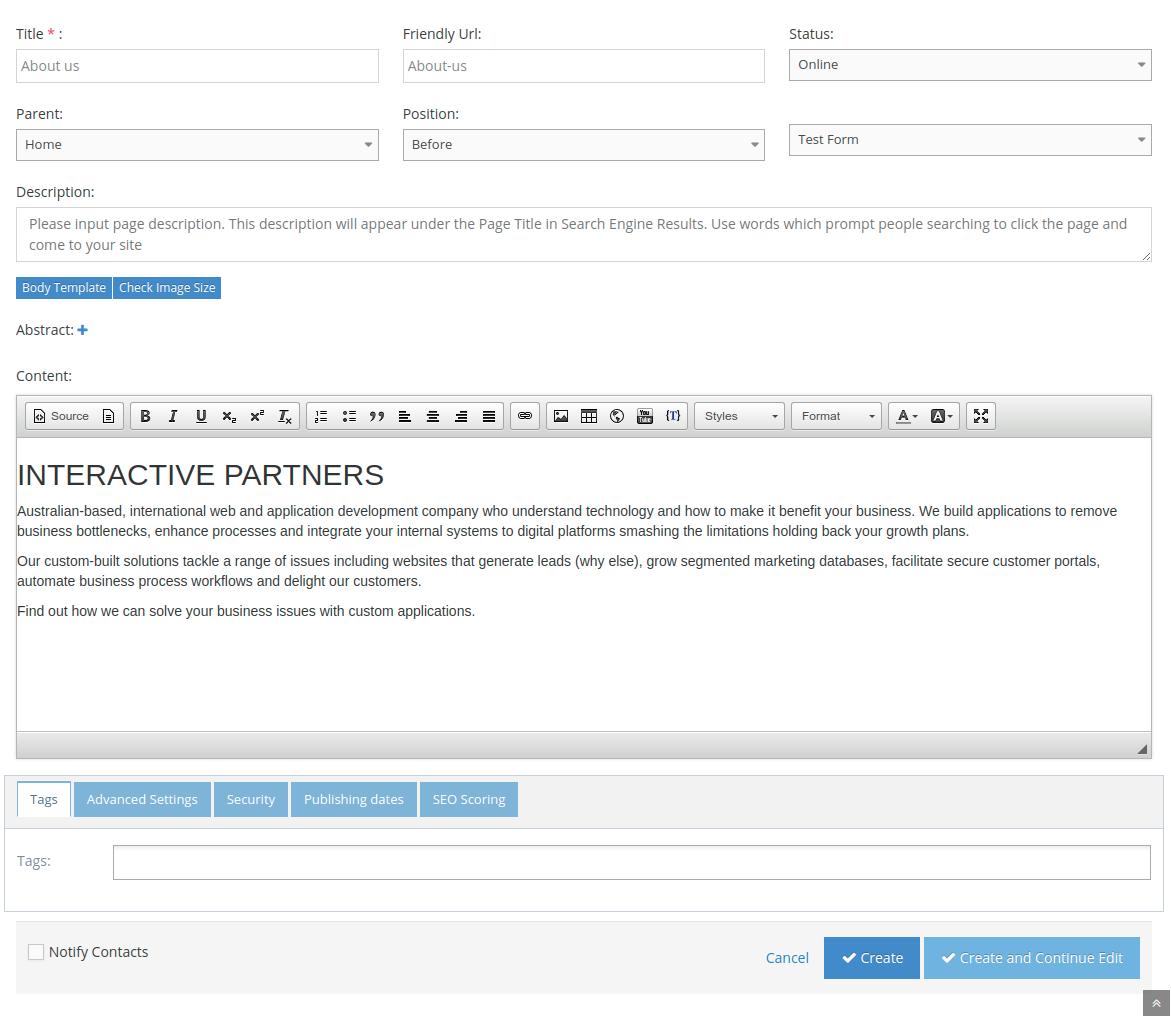
Task: Open the Link tool
Action: tap(525, 416)
